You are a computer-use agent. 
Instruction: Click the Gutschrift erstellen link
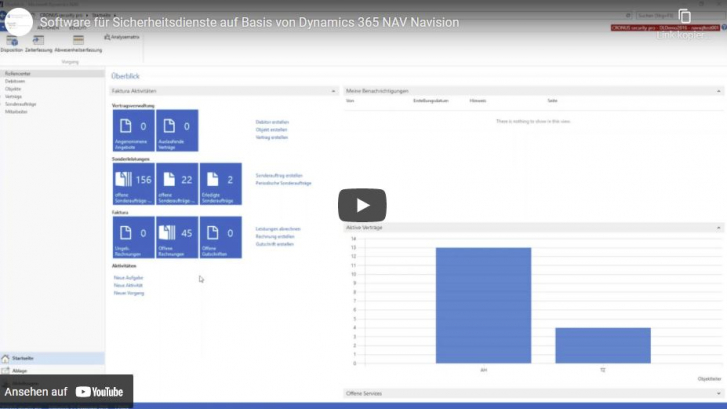(x=274, y=244)
